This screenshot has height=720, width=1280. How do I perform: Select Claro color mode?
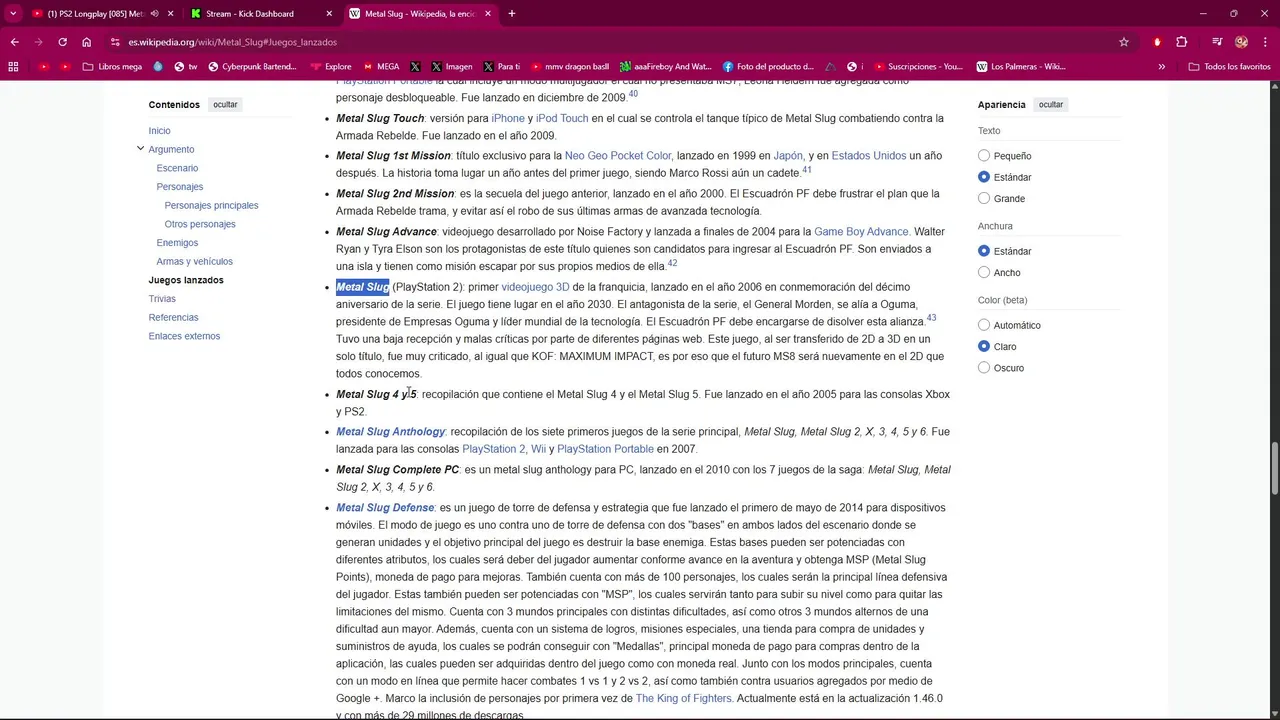point(984,346)
